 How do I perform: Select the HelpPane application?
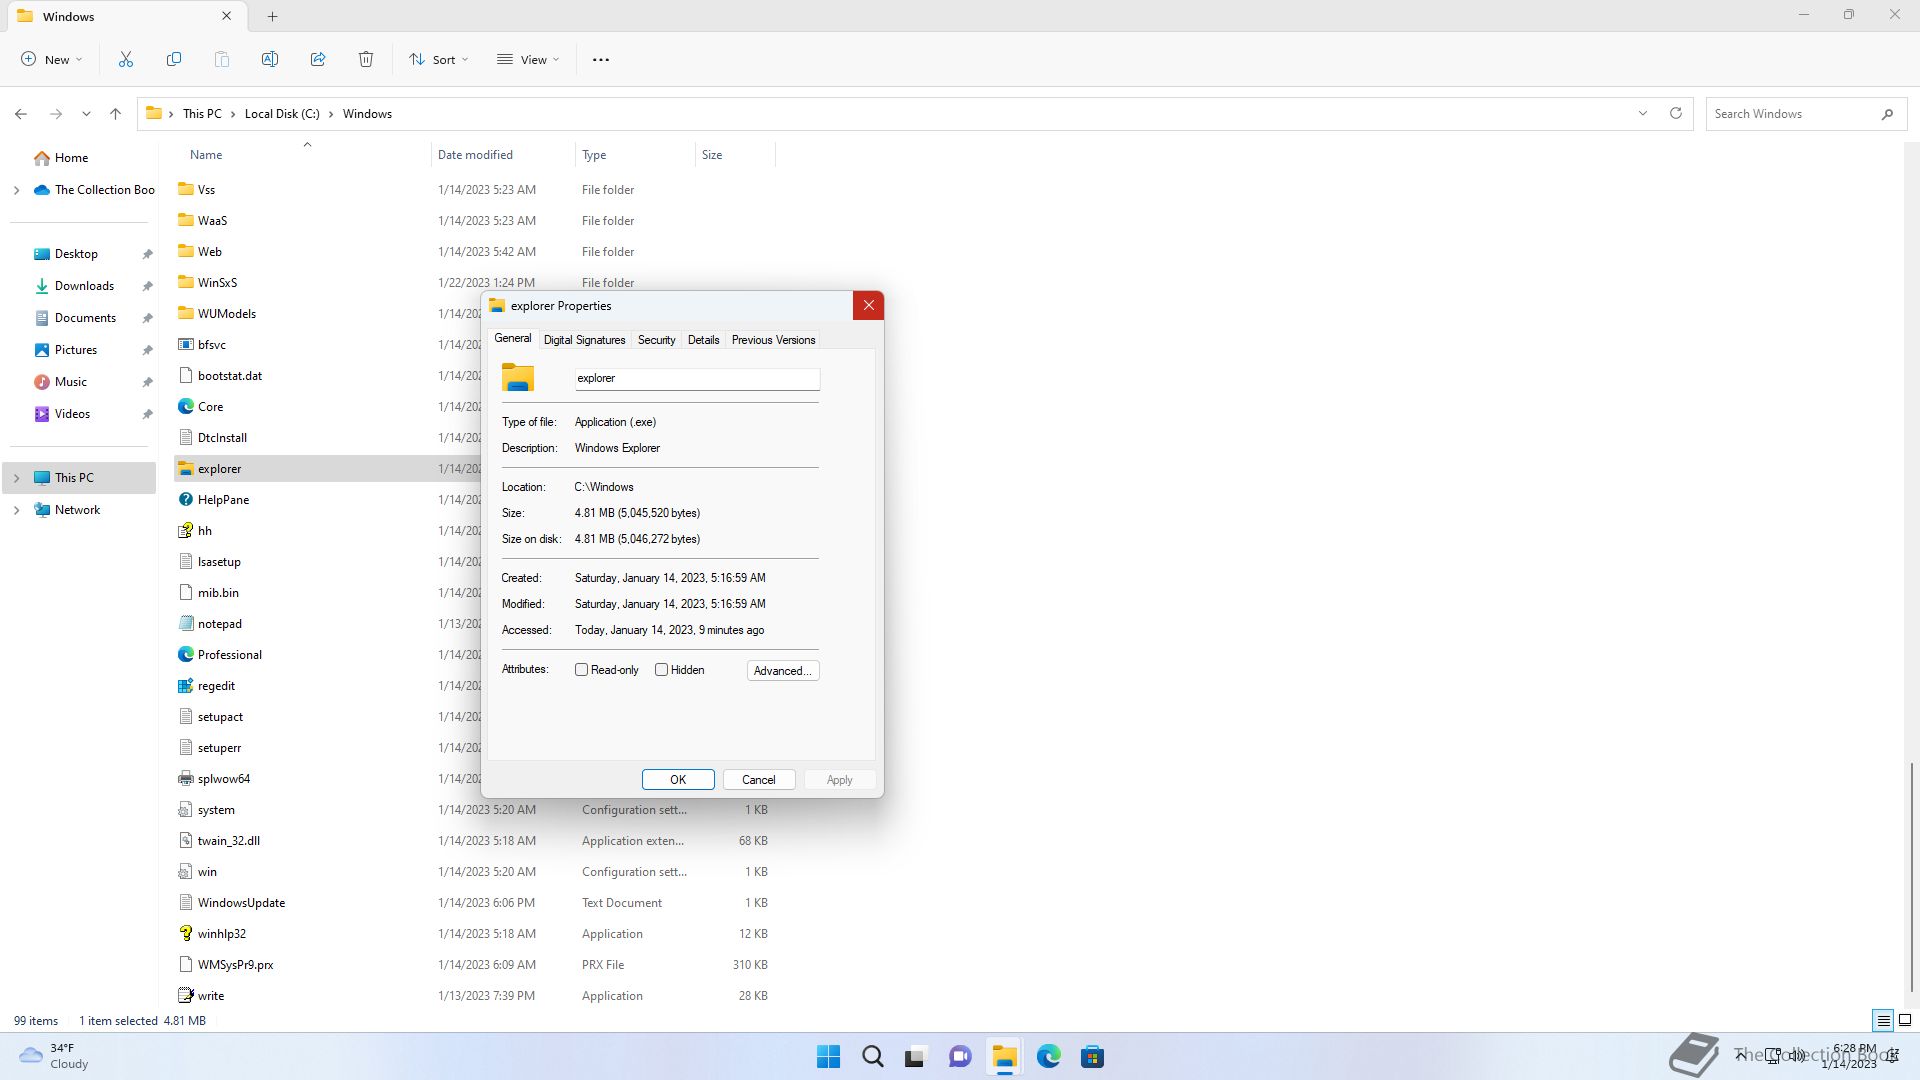[223, 500]
